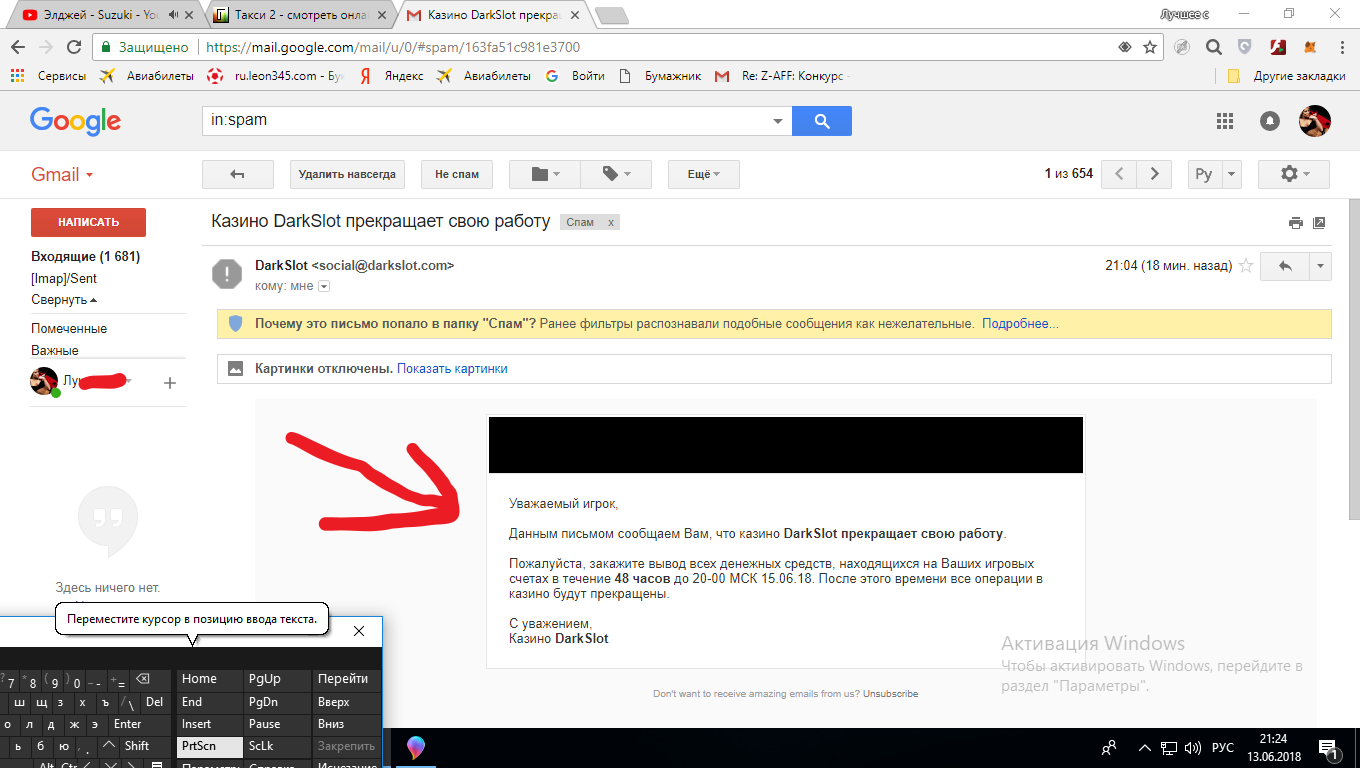Open the Важные folder

pyautogui.click(x=55, y=350)
